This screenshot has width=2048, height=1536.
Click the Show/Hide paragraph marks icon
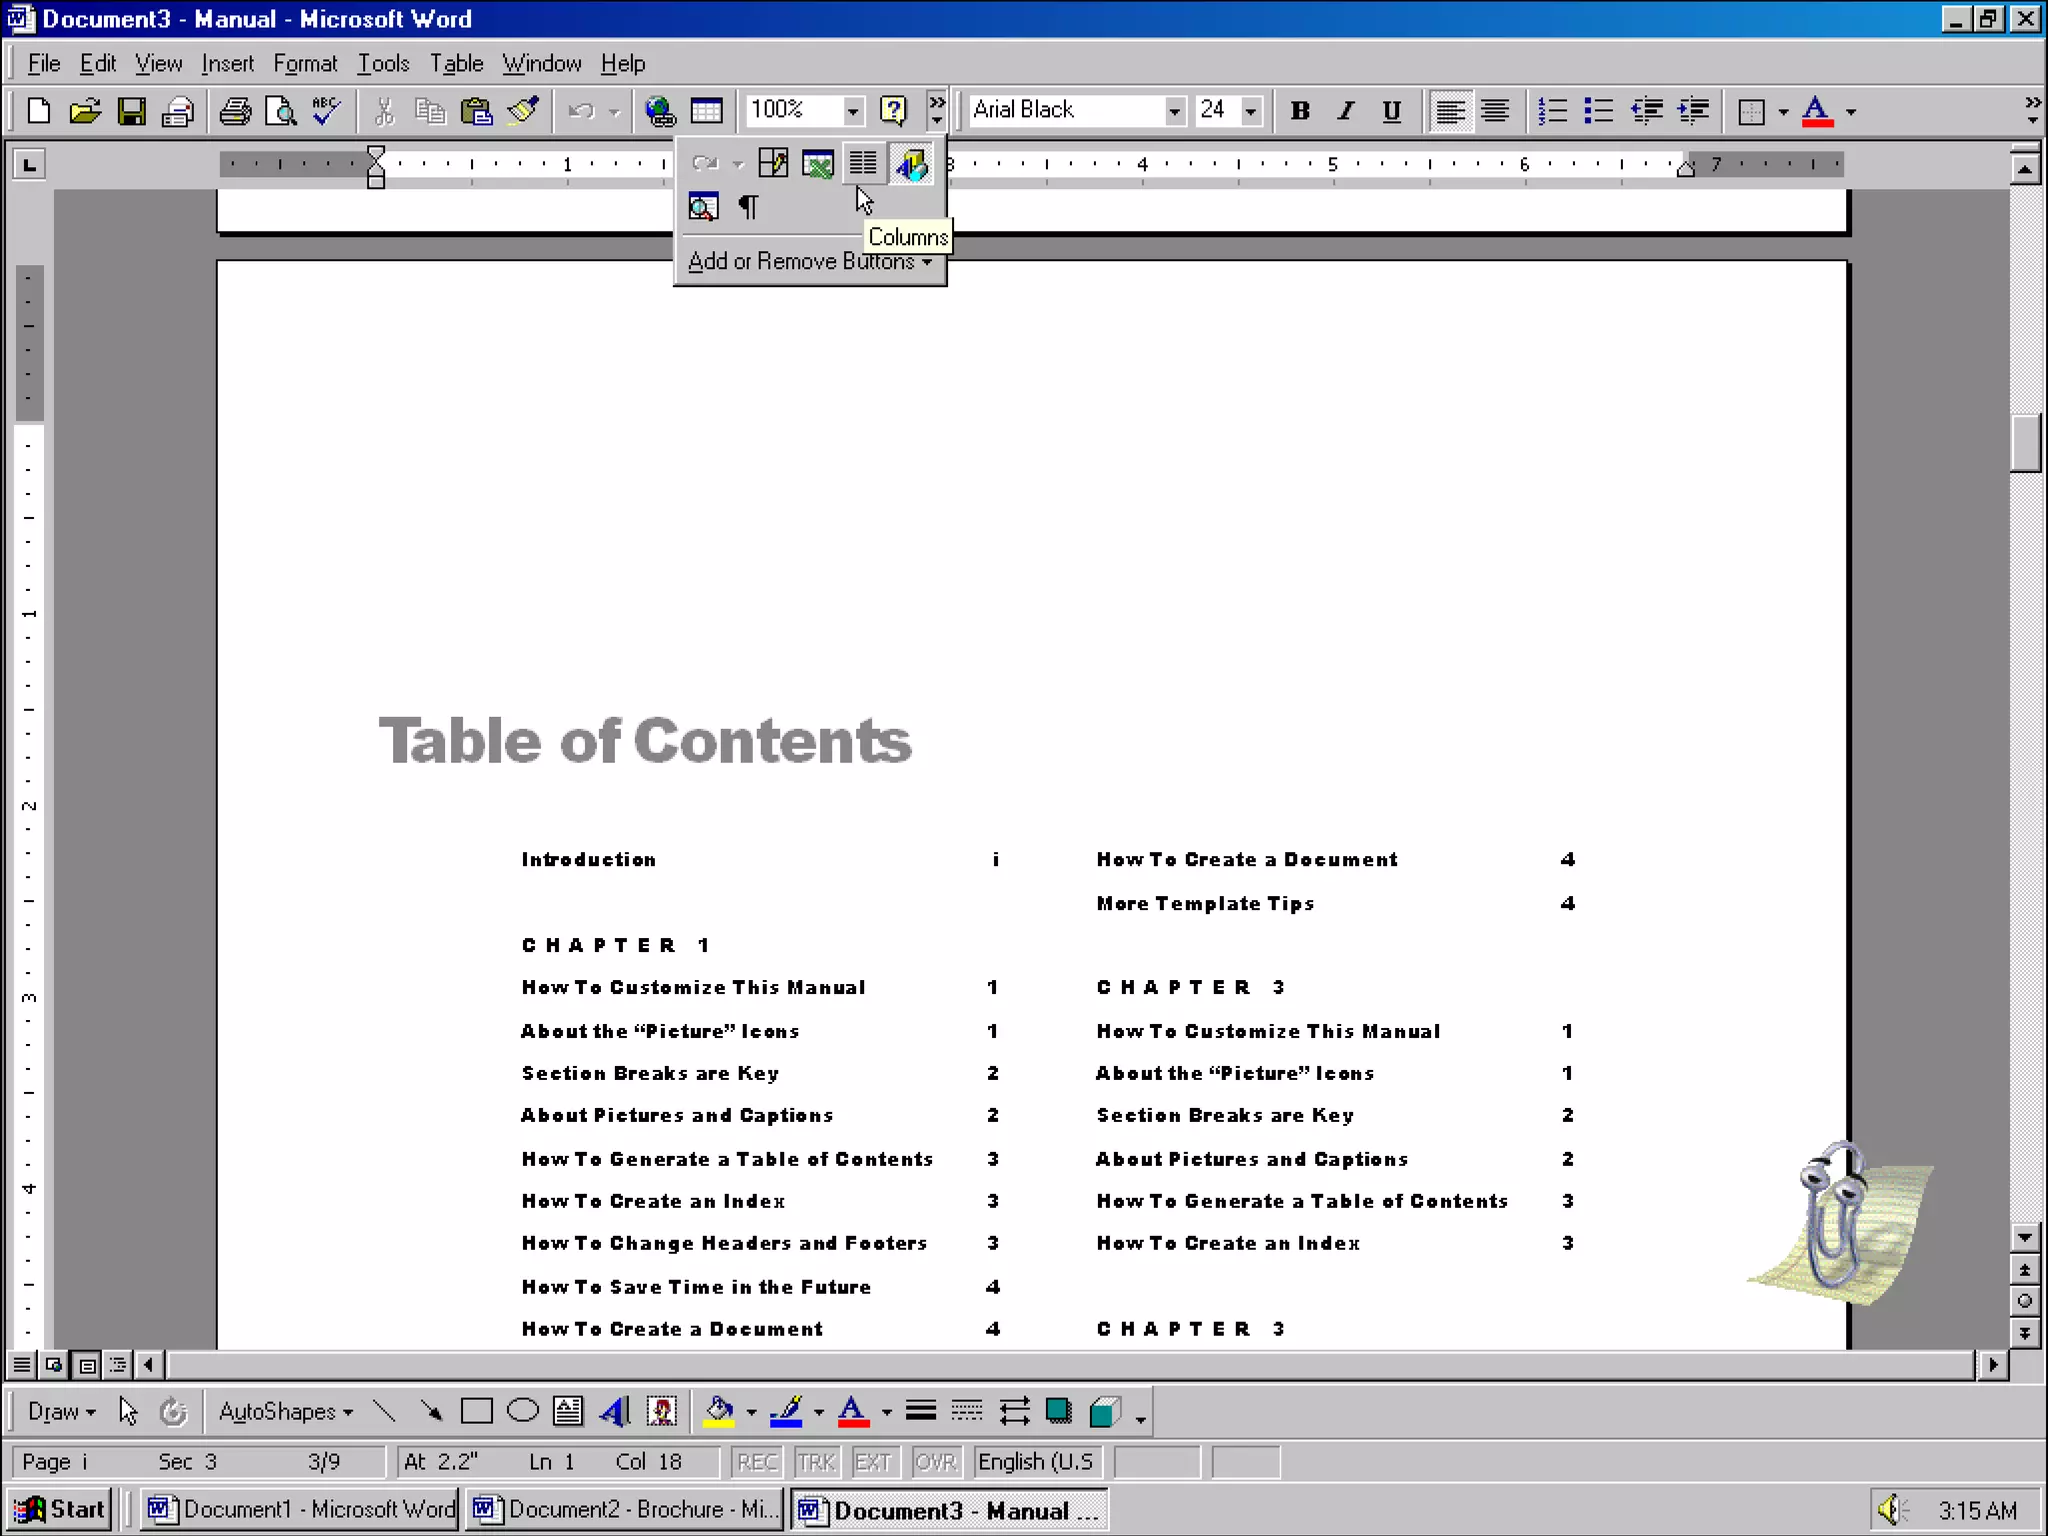click(x=748, y=207)
